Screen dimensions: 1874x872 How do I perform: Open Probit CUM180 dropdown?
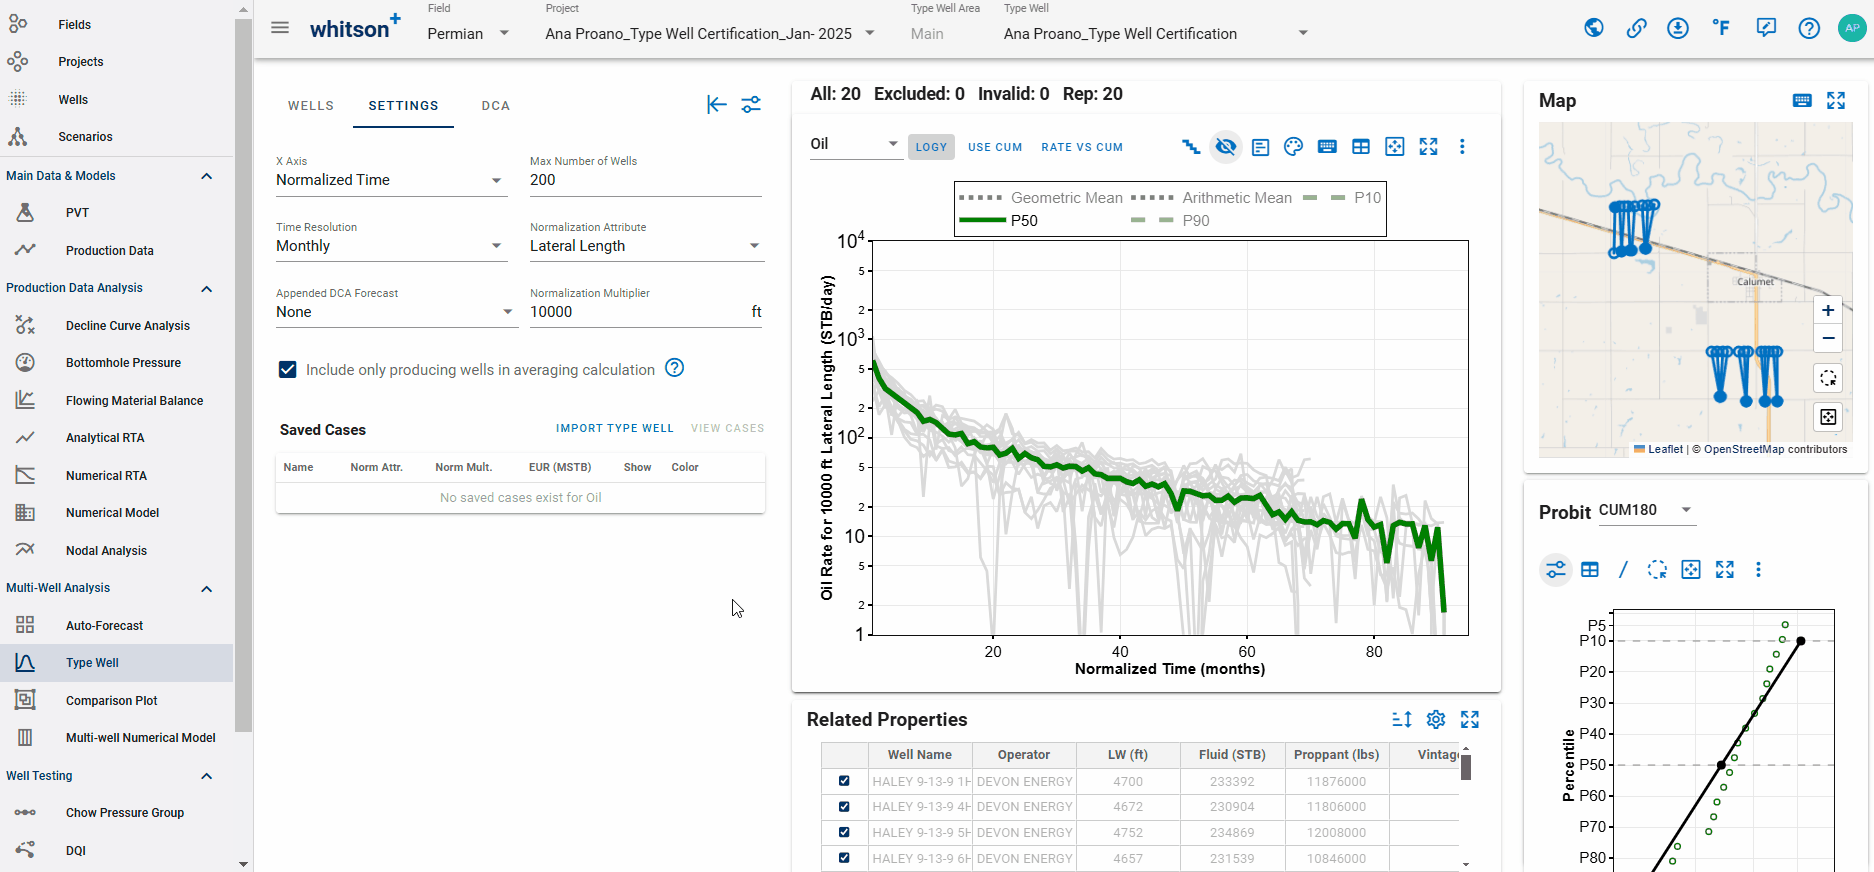click(1645, 510)
